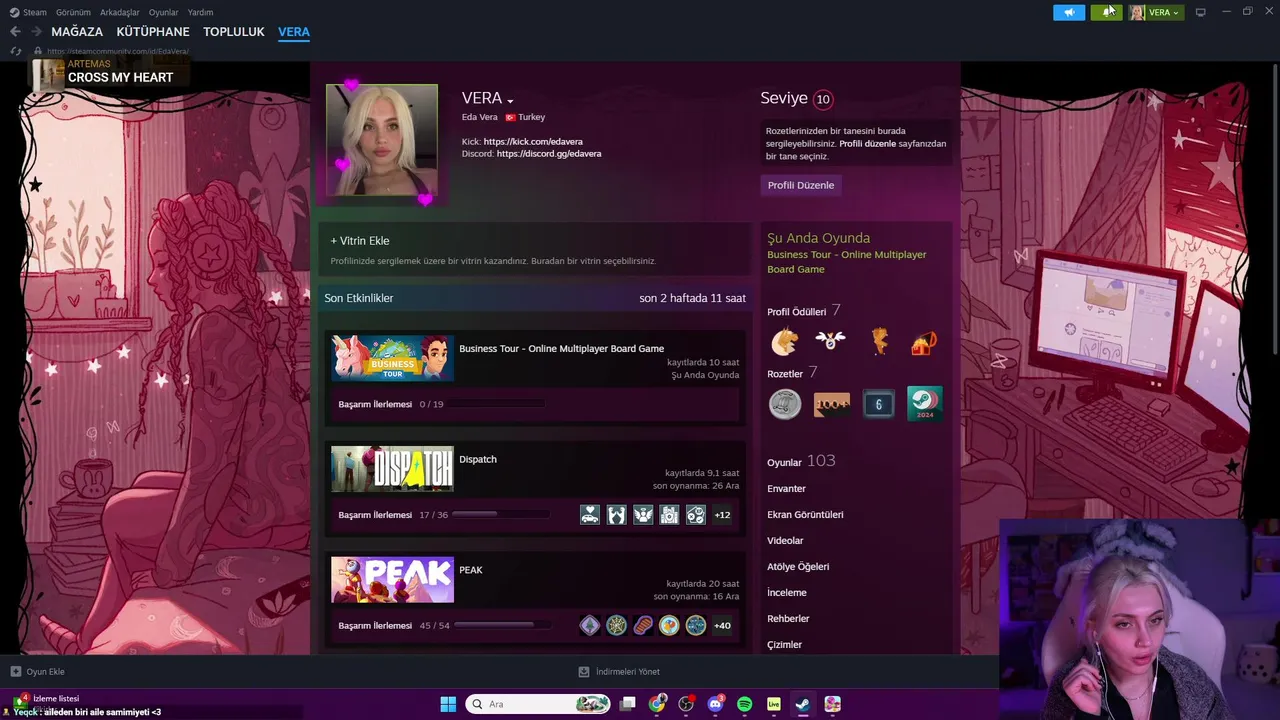This screenshot has width=1280, height=720.
Task: Click the Profili Düzenle button
Action: [x=800, y=185]
